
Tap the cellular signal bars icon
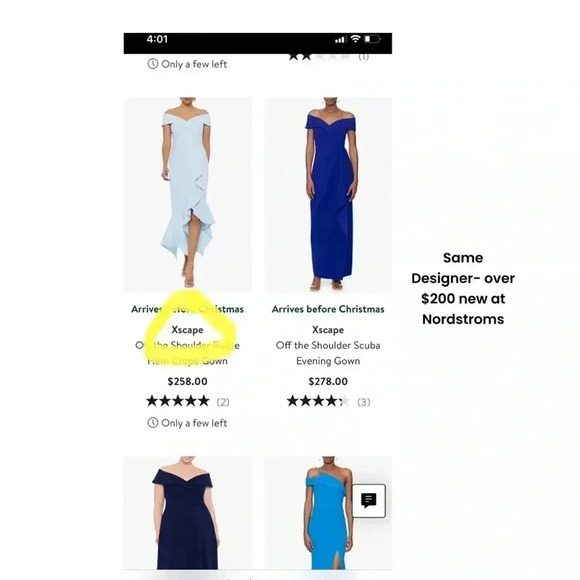(340, 39)
